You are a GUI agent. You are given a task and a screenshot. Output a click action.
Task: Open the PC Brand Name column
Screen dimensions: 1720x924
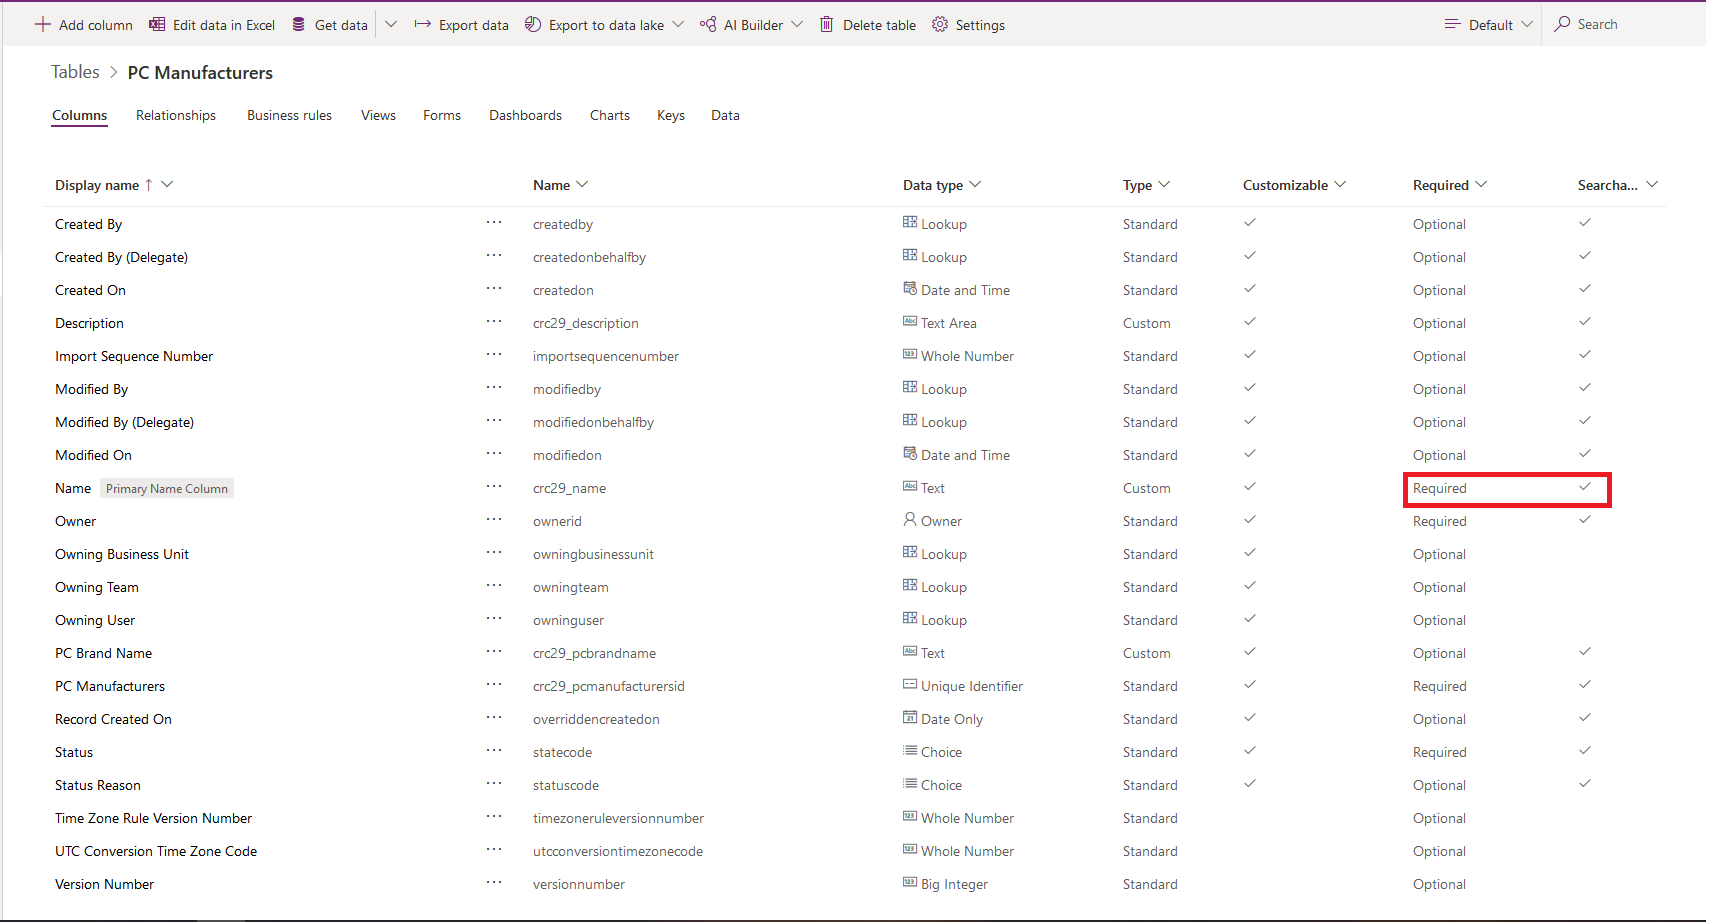(104, 653)
